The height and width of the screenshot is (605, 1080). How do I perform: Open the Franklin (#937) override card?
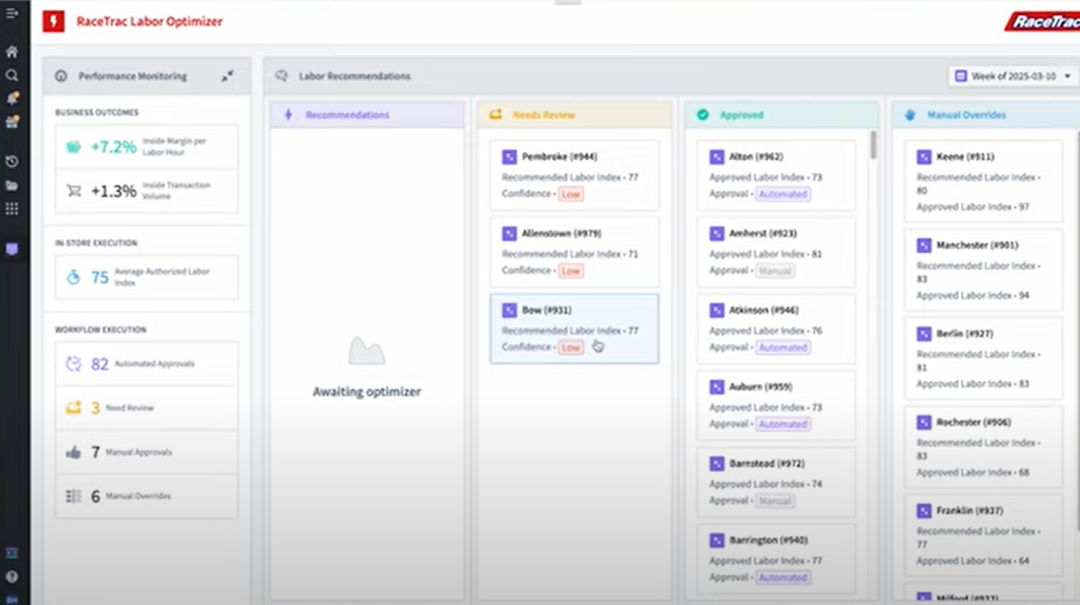pyautogui.click(x=984, y=535)
